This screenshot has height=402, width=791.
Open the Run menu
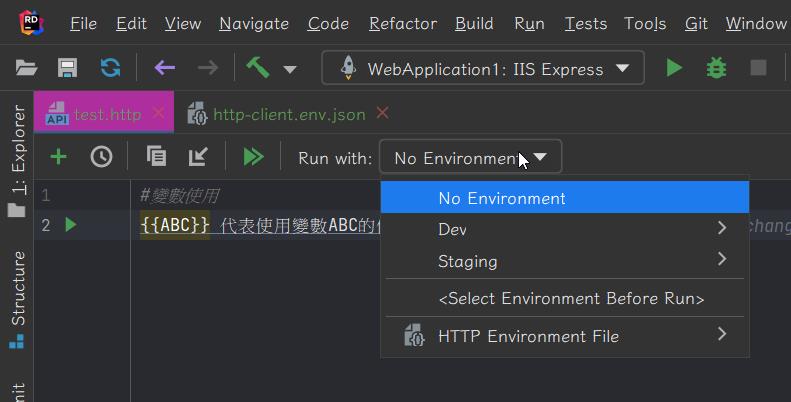click(529, 23)
